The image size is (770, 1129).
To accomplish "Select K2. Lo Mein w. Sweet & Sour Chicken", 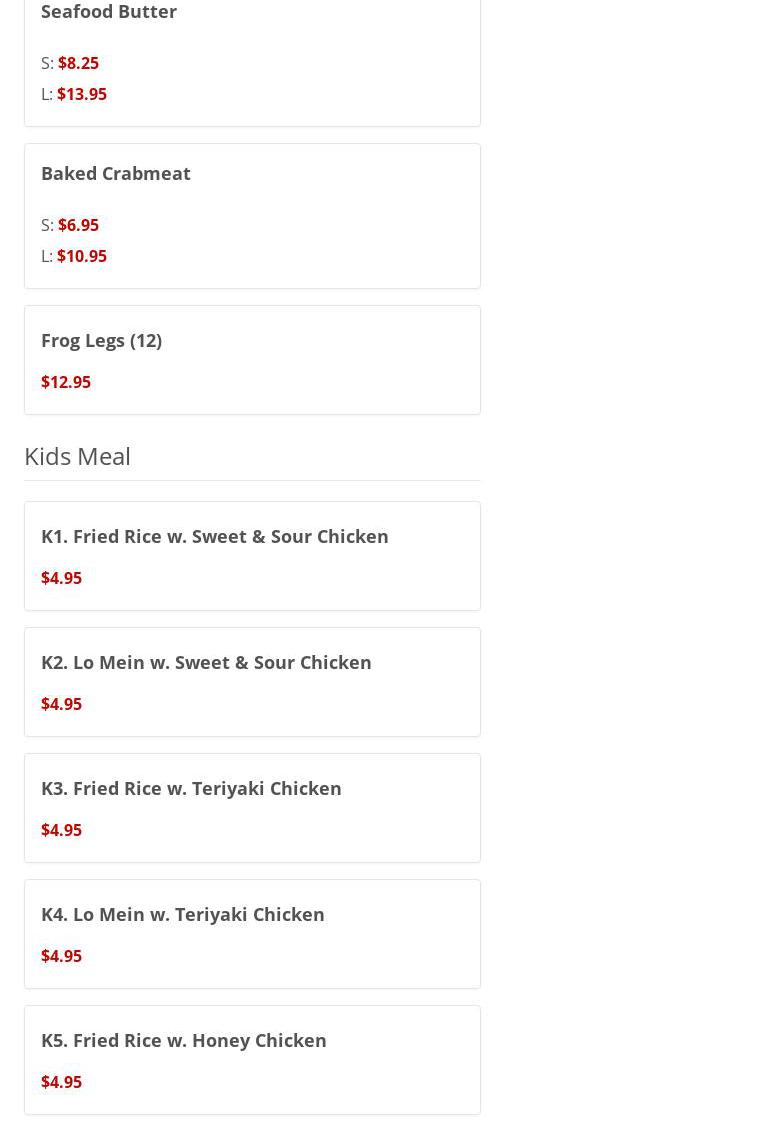I will pos(206,662).
